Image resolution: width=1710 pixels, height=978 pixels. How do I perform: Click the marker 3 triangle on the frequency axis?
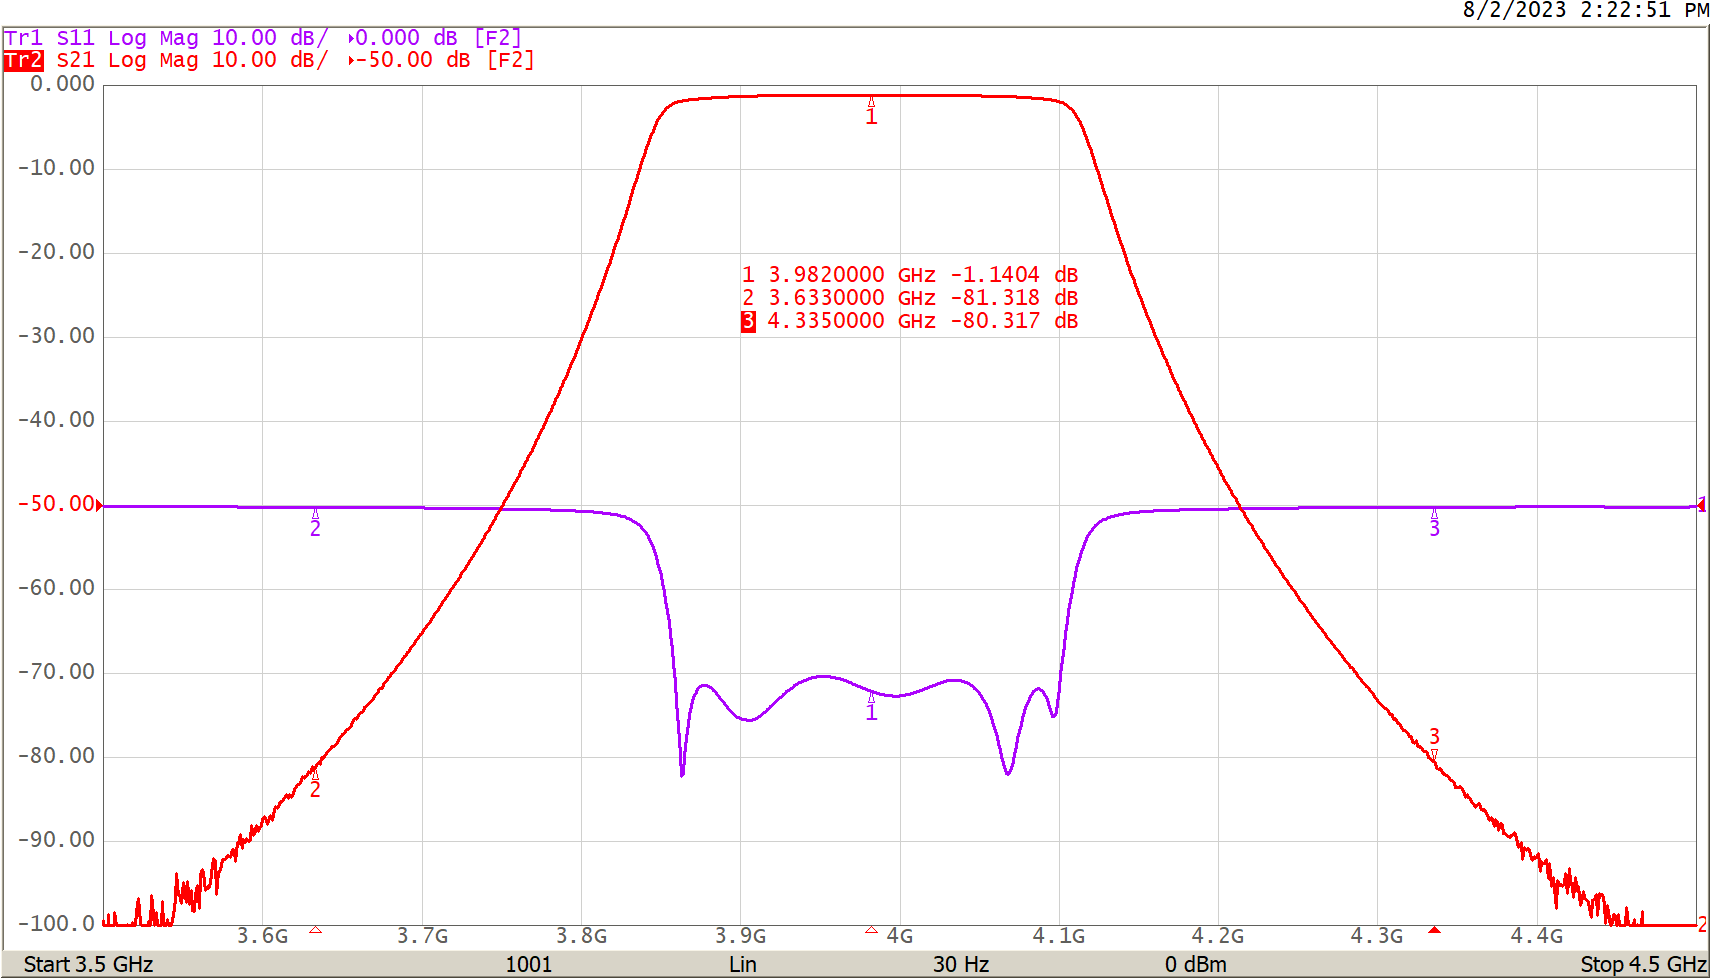(x=1434, y=930)
